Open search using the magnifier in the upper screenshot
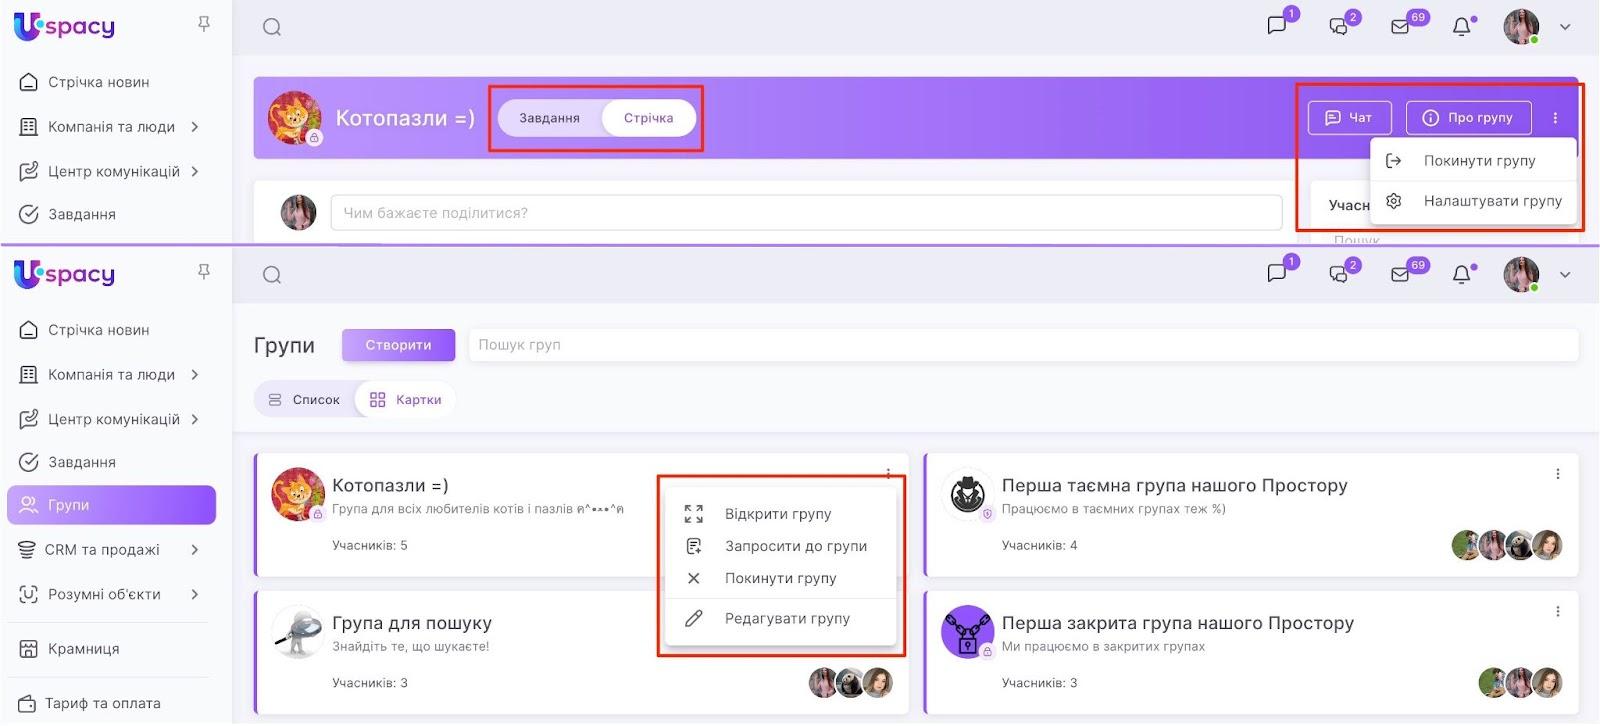 coord(272,27)
